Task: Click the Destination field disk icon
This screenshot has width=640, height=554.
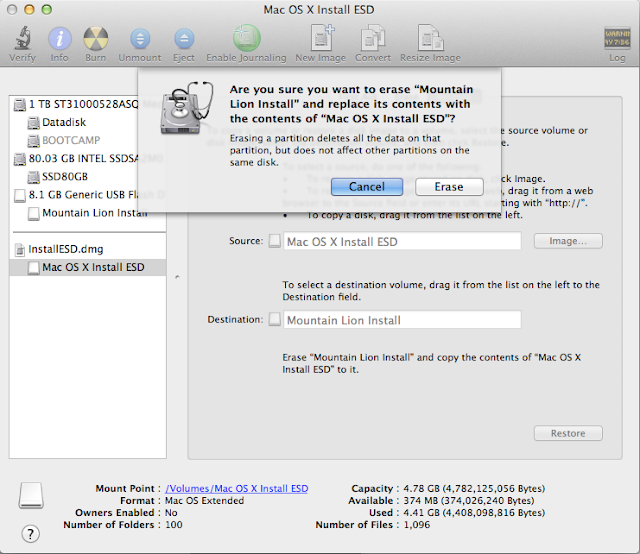Action: point(275,319)
